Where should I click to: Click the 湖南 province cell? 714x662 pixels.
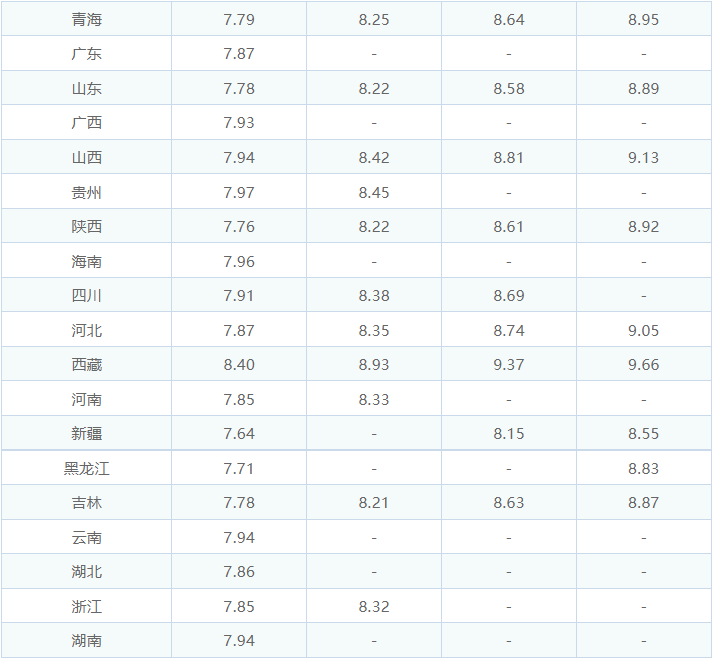click(87, 641)
